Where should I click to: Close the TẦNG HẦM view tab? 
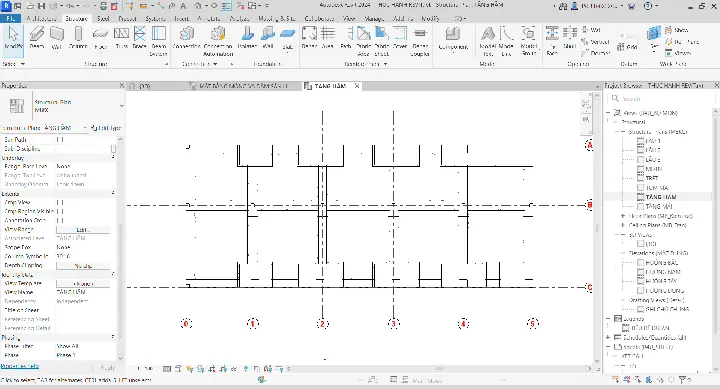pos(357,86)
